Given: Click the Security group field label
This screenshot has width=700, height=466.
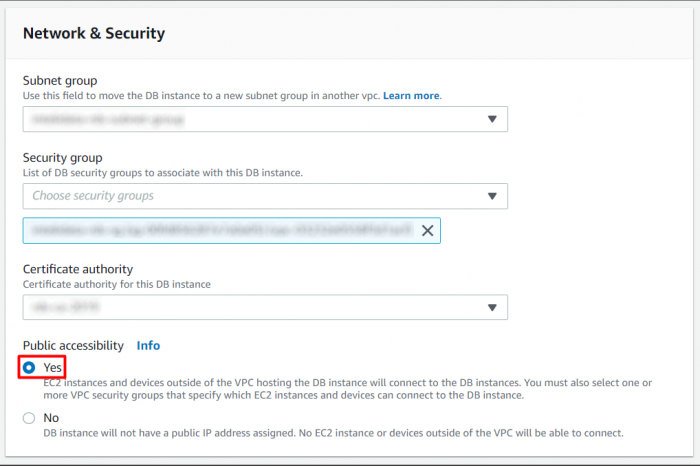Looking at the screenshot, I should pyautogui.click(x=62, y=158).
